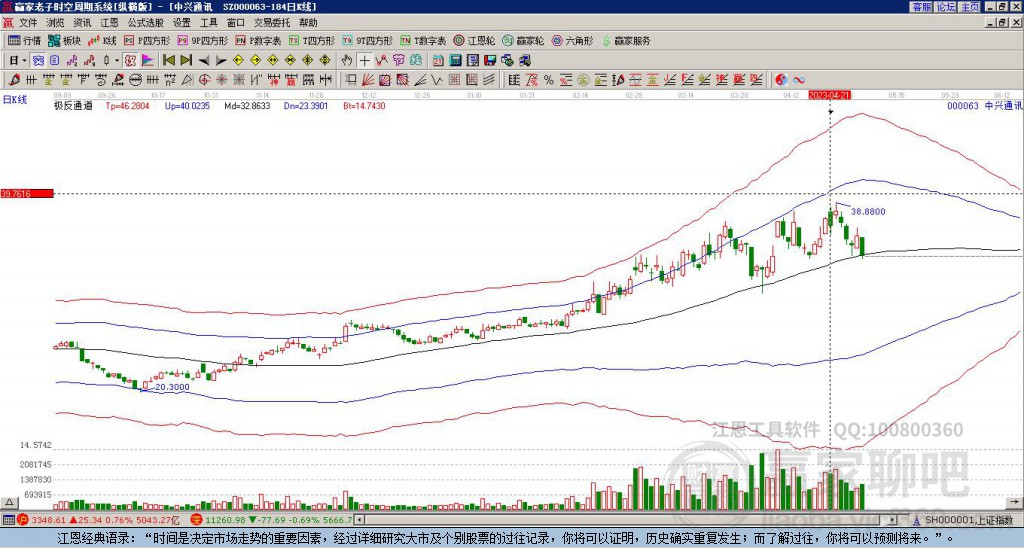Image resolution: width=1024 pixels, height=548 pixels.
Task: Toggle the crosshair cursor tool
Action: pyautogui.click(x=364, y=60)
